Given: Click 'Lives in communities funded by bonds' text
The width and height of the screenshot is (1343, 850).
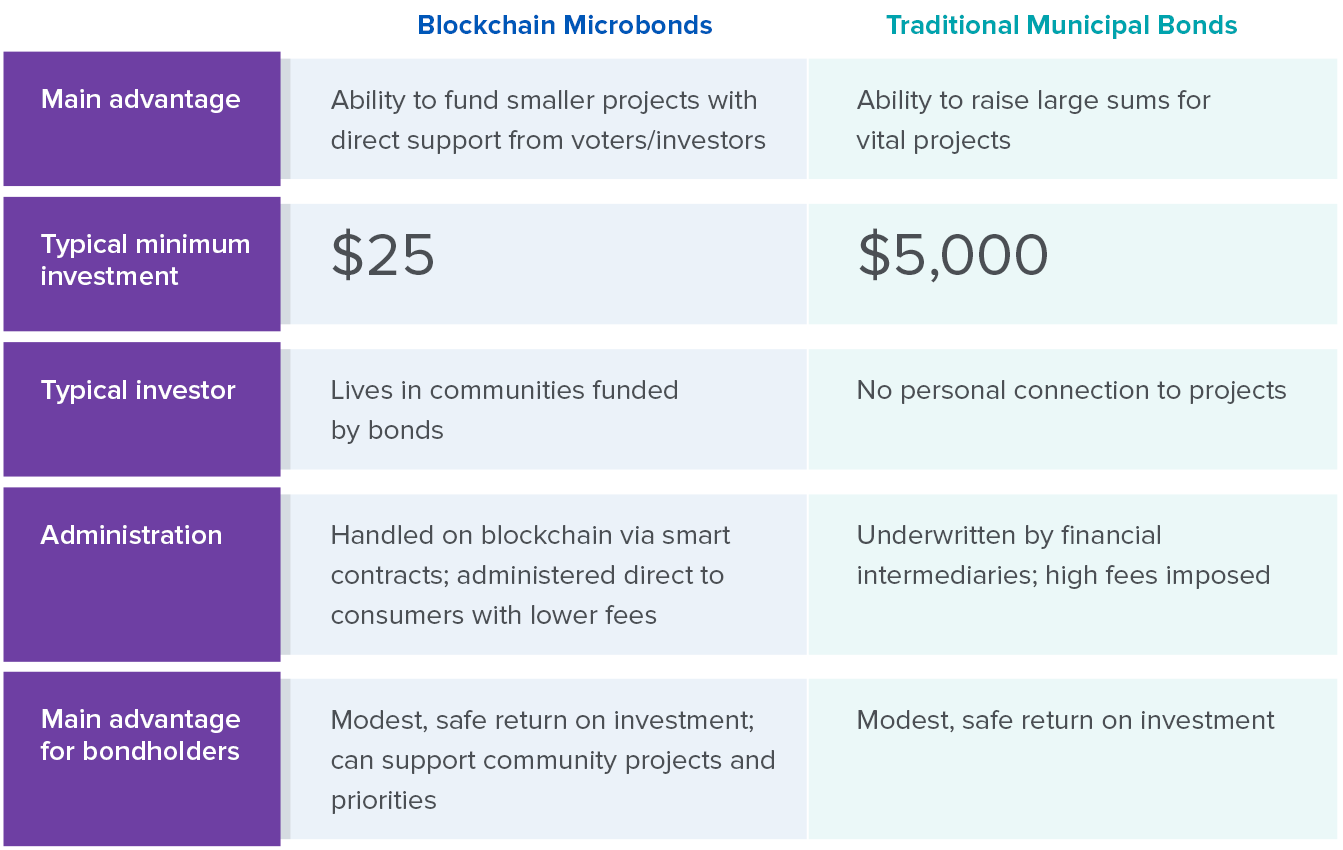Looking at the screenshot, I should (x=505, y=410).
